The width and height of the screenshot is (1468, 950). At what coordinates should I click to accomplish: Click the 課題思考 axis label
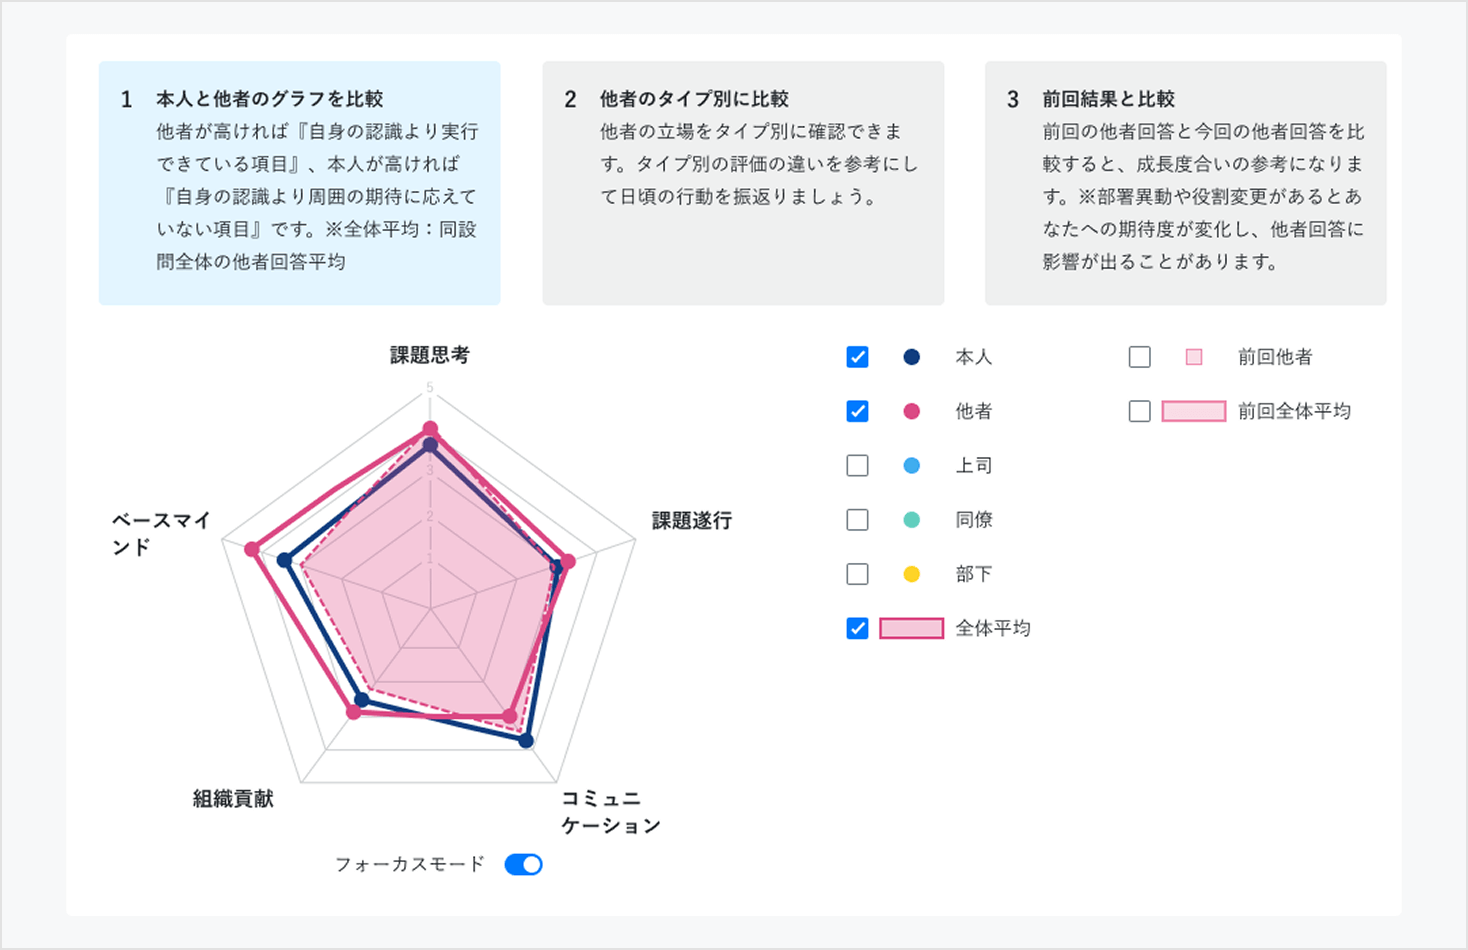click(430, 355)
